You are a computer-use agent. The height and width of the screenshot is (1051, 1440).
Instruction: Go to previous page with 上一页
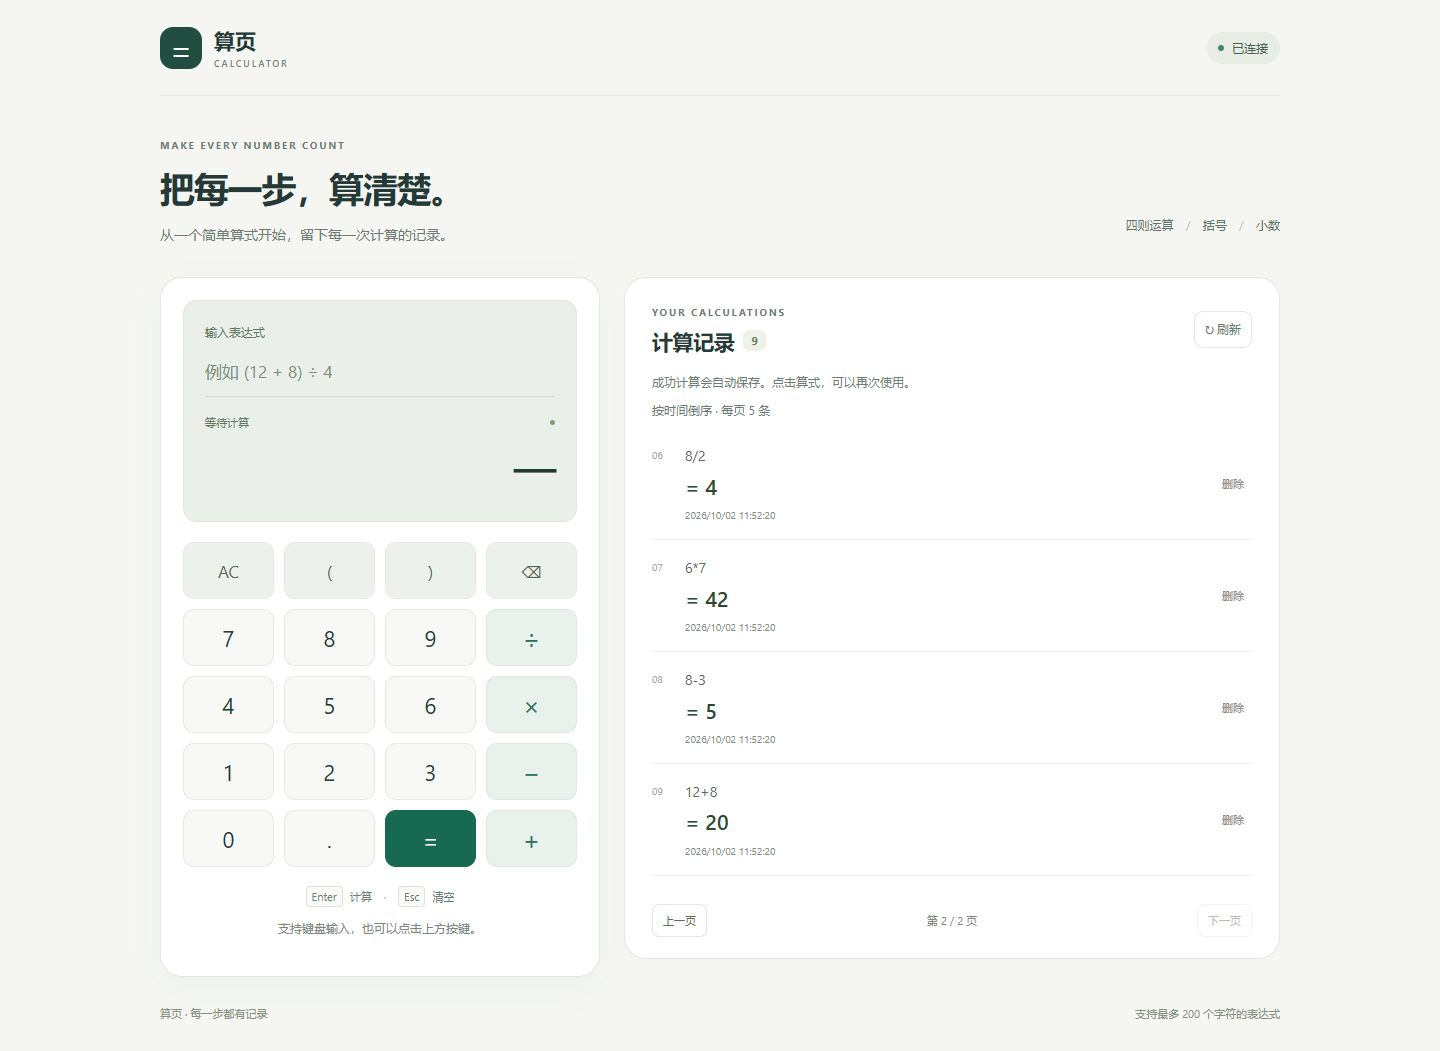(x=679, y=921)
